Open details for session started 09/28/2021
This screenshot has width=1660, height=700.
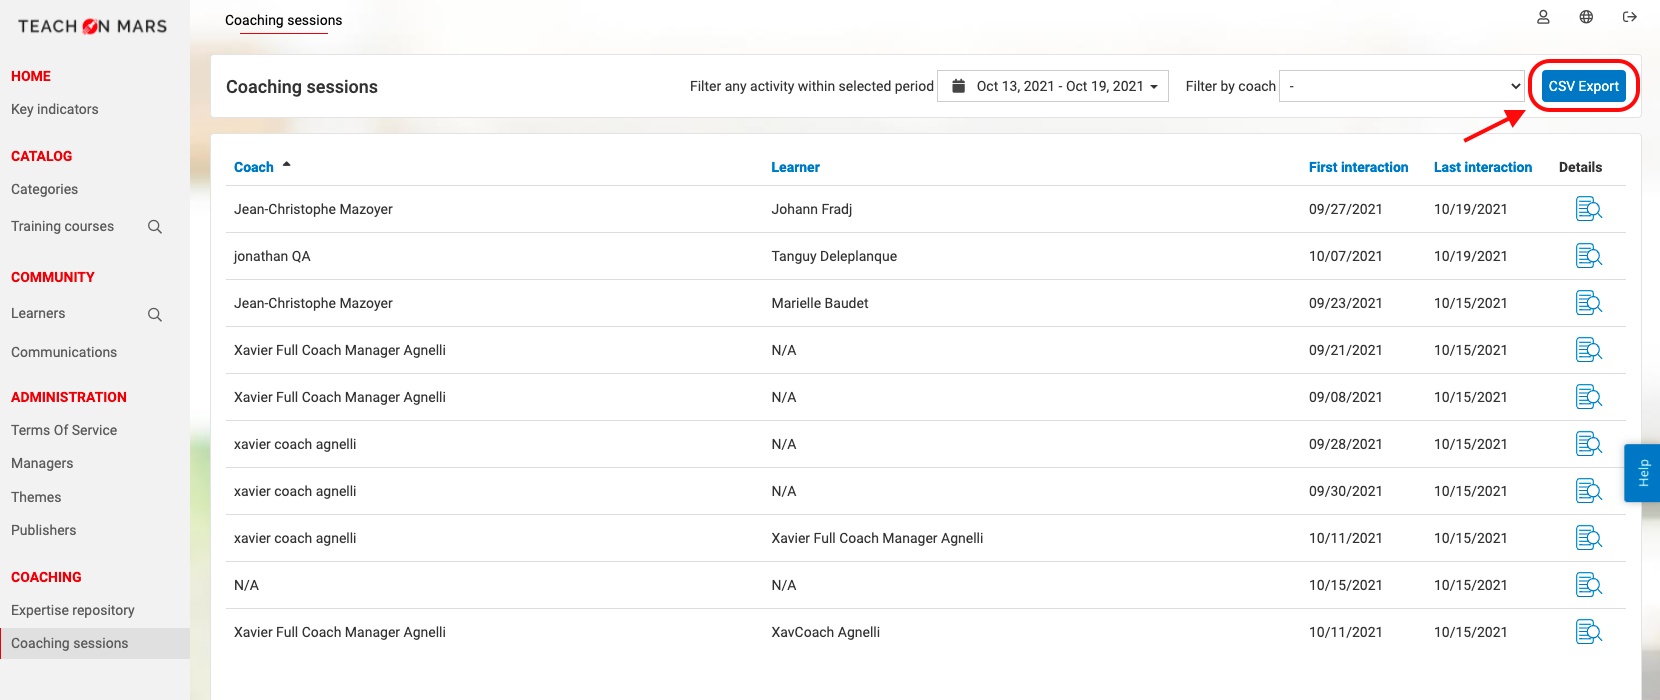pos(1588,444)
